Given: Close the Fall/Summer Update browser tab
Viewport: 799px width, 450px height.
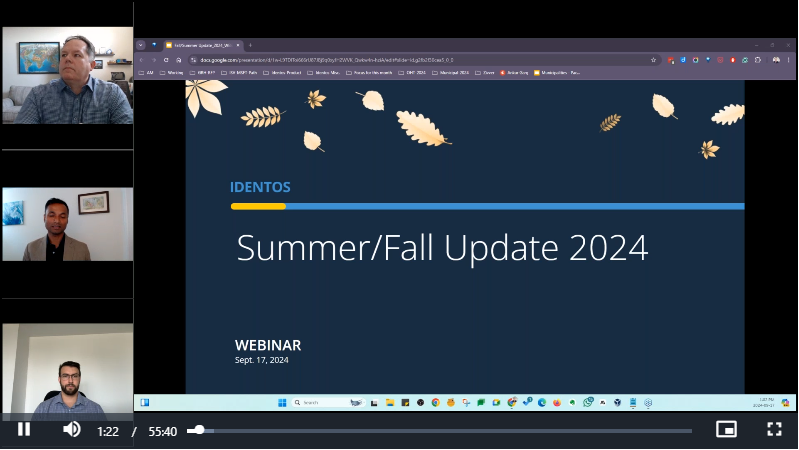Looking at the screenshot, I should [x=237, y=45].
